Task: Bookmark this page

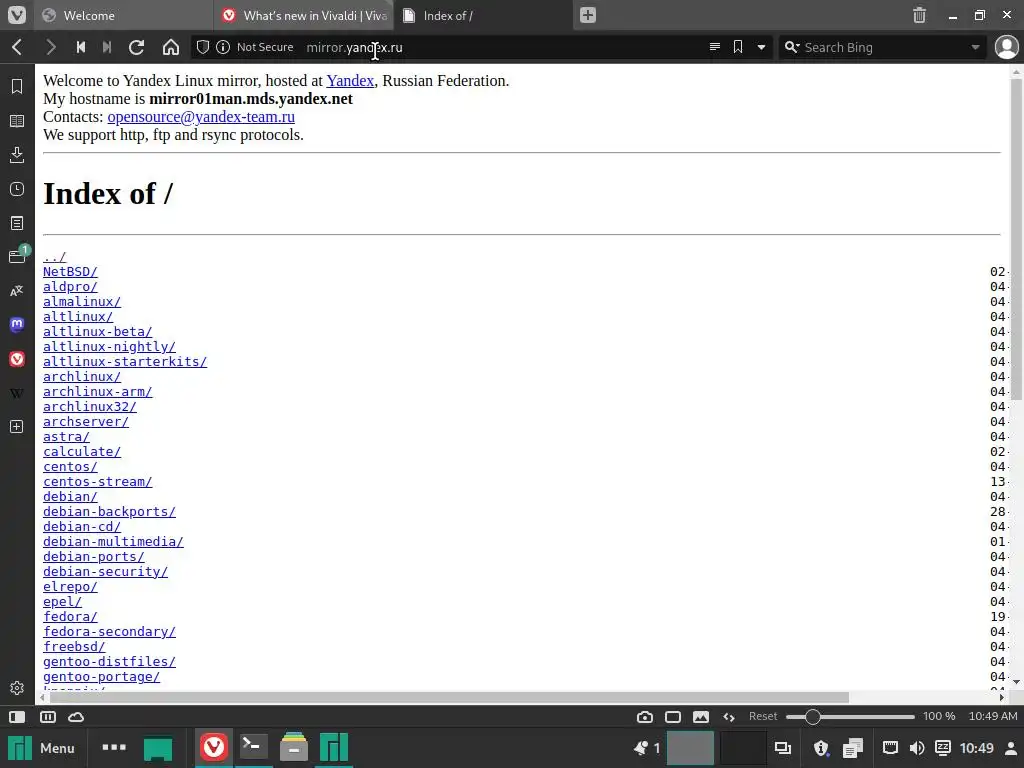Action: pyautogui.click(x=738, y=47)
